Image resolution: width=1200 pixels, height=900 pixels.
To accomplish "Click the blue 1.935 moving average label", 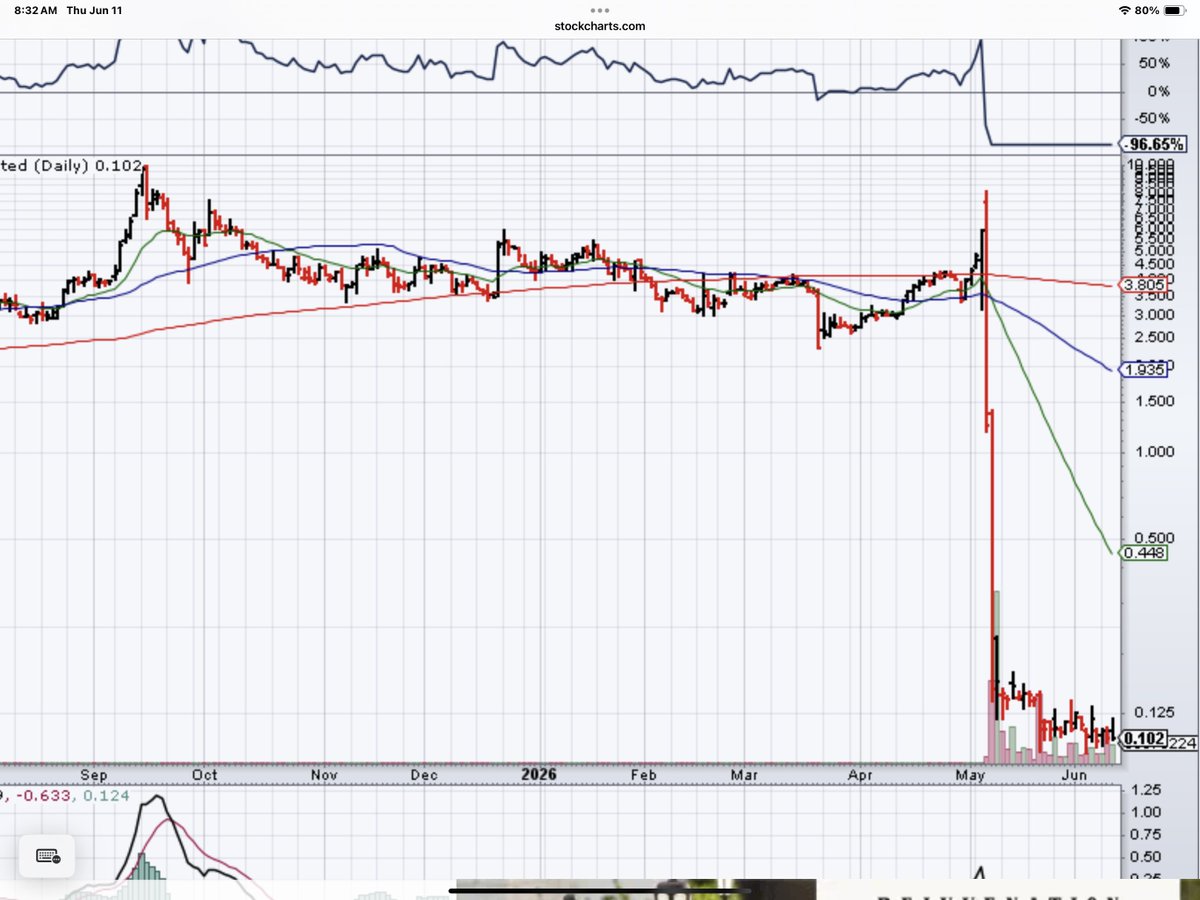I will tap(1144, 370).
